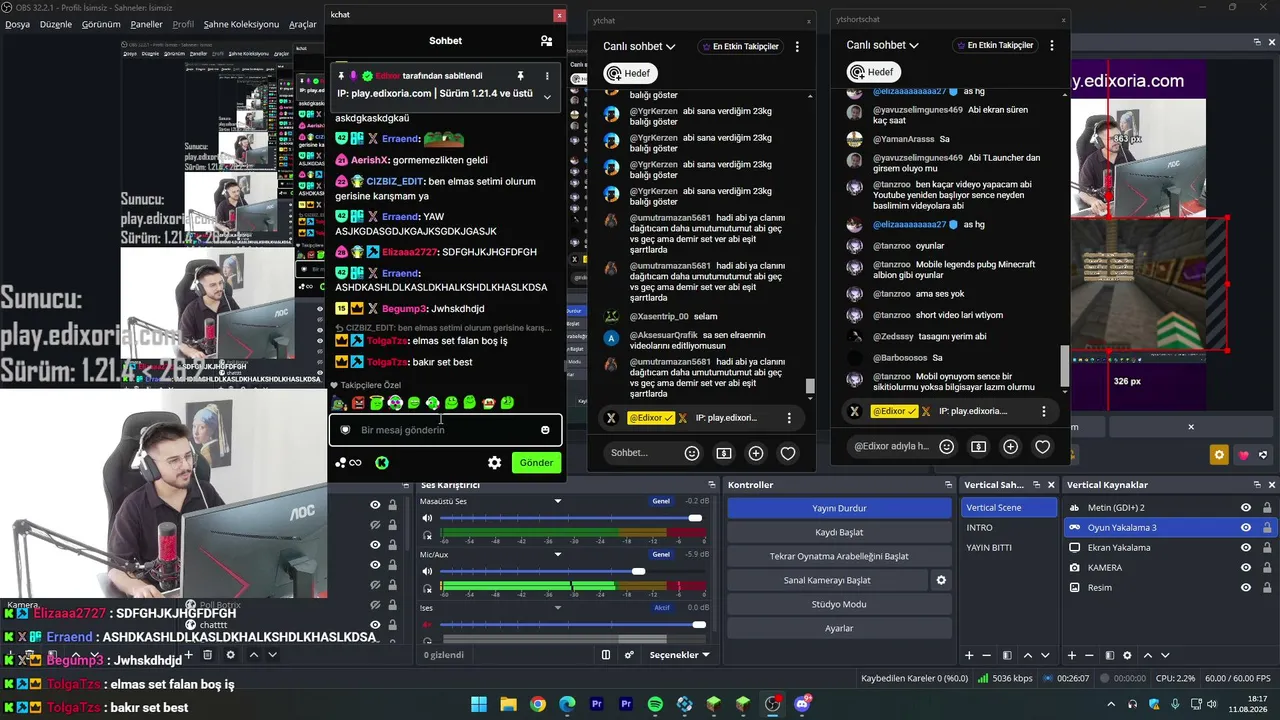Image resolution: width=1280 pixels, height=720 pixels.
Task: Click Kaydı Başlat button
Action: [839, 532]
